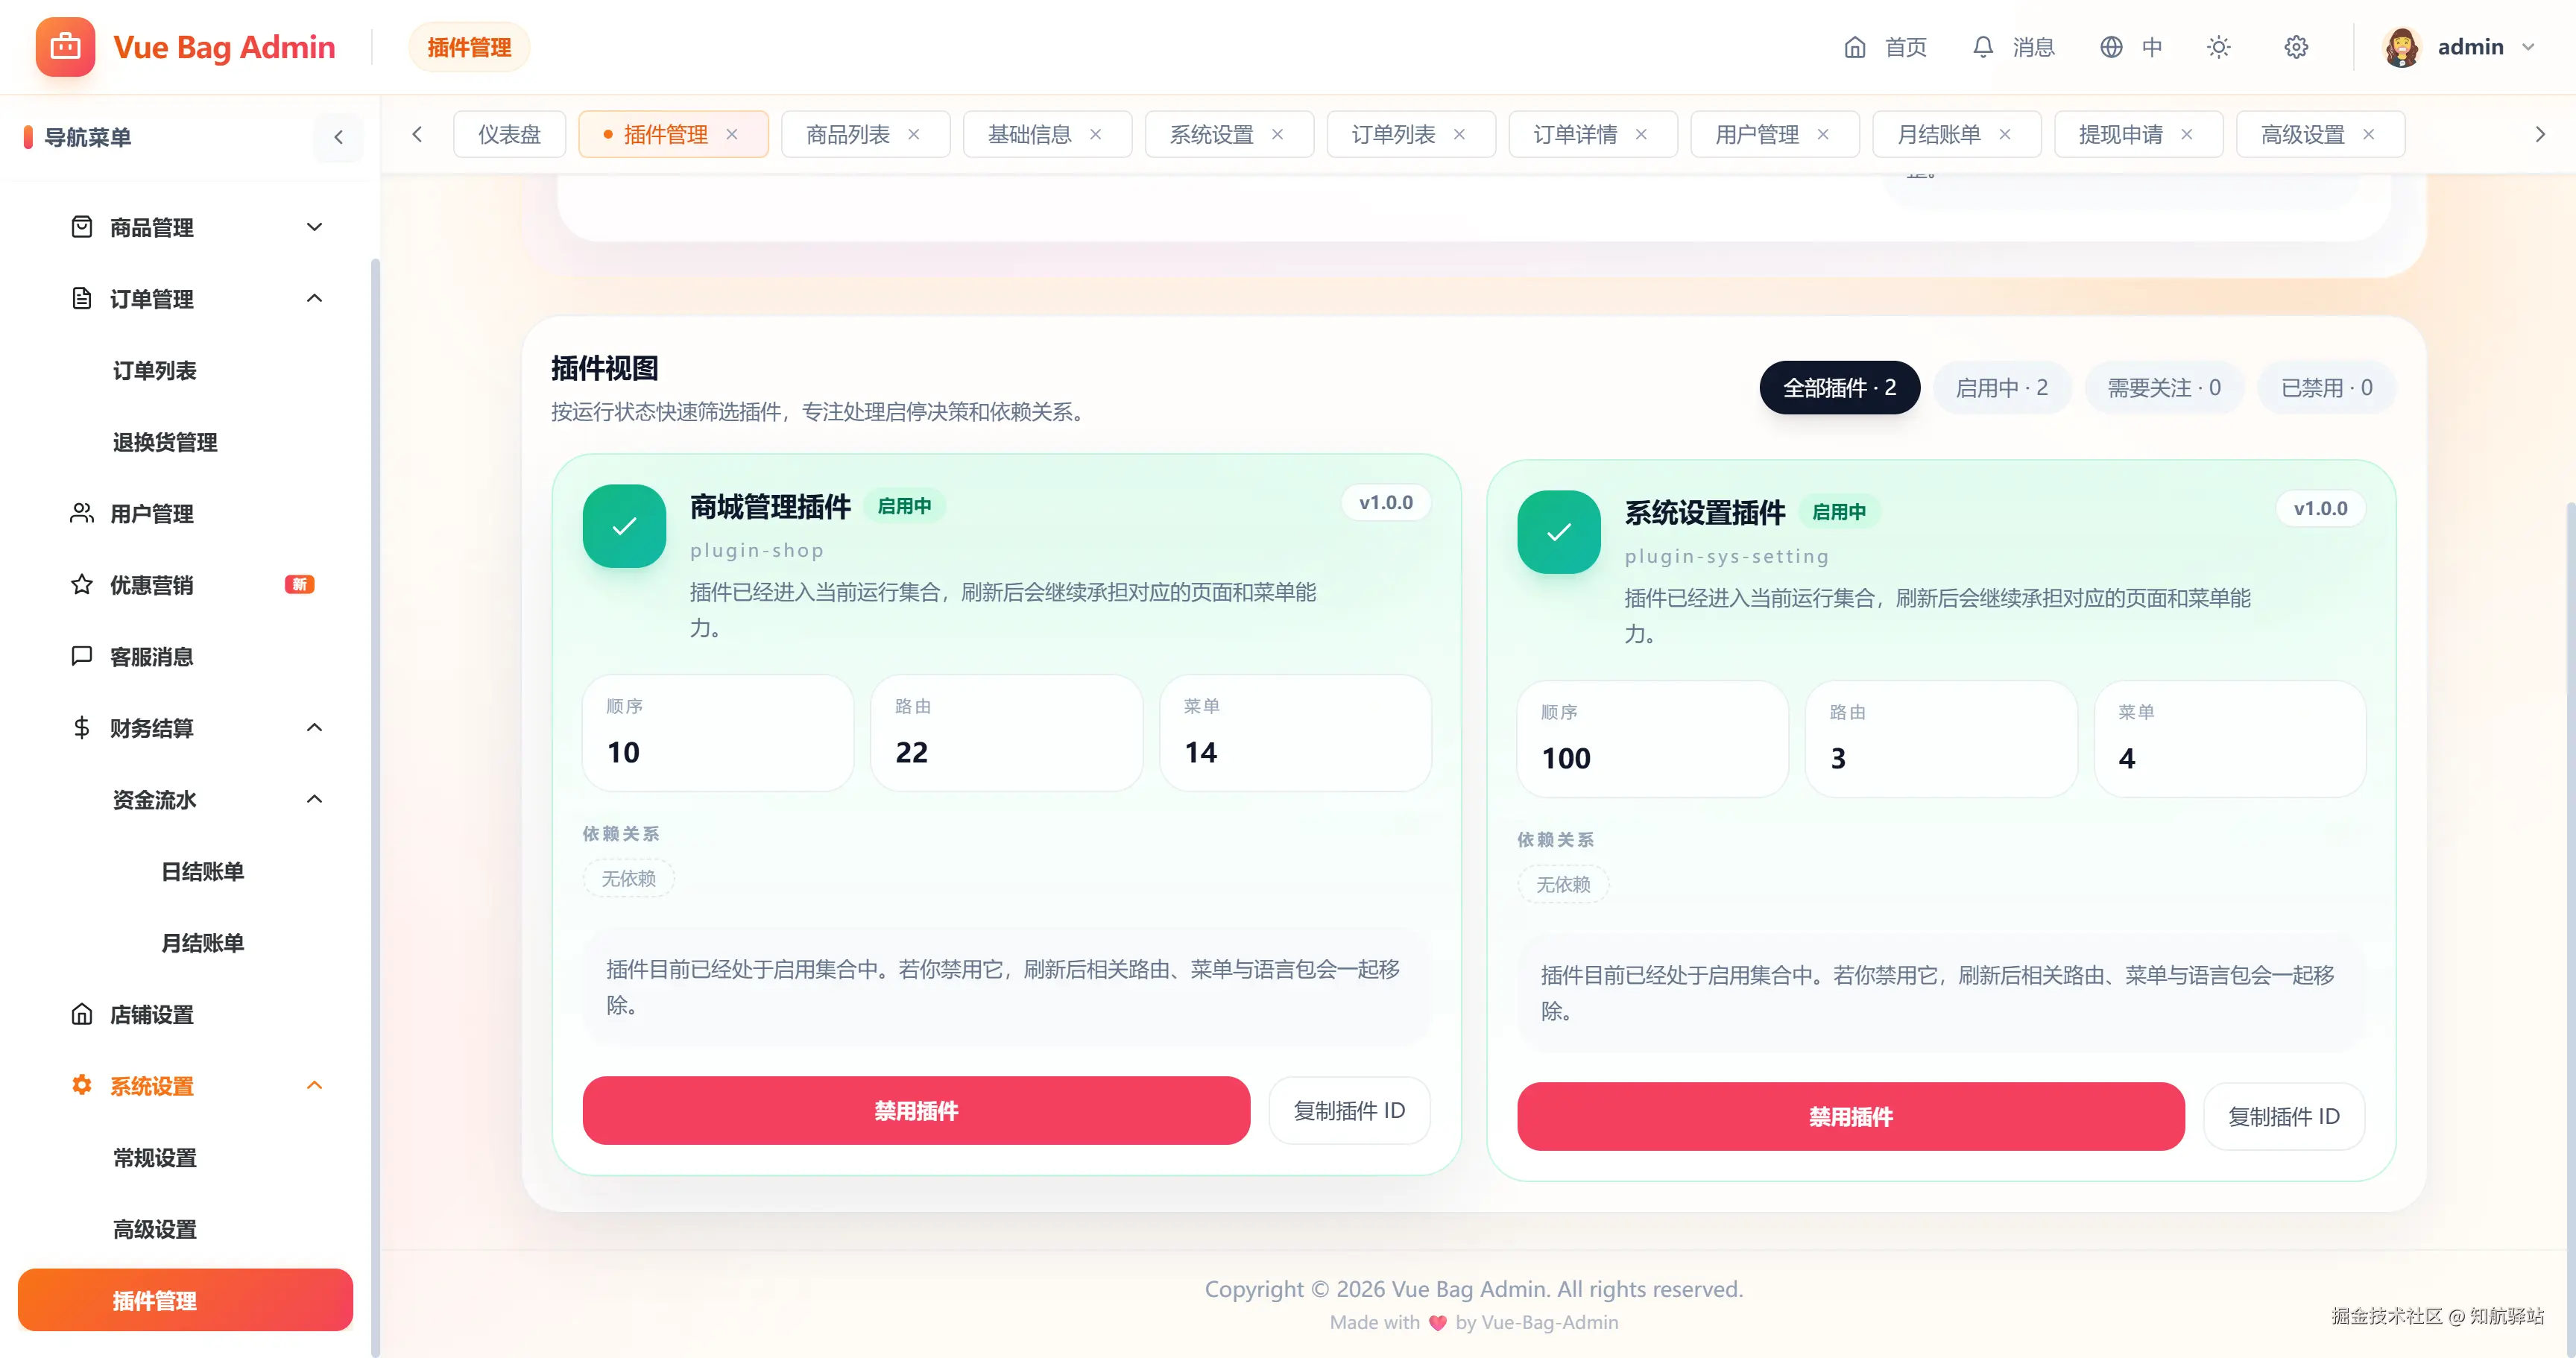
Task: Close the 订单列表 tab
Action: coord(1459,134)
